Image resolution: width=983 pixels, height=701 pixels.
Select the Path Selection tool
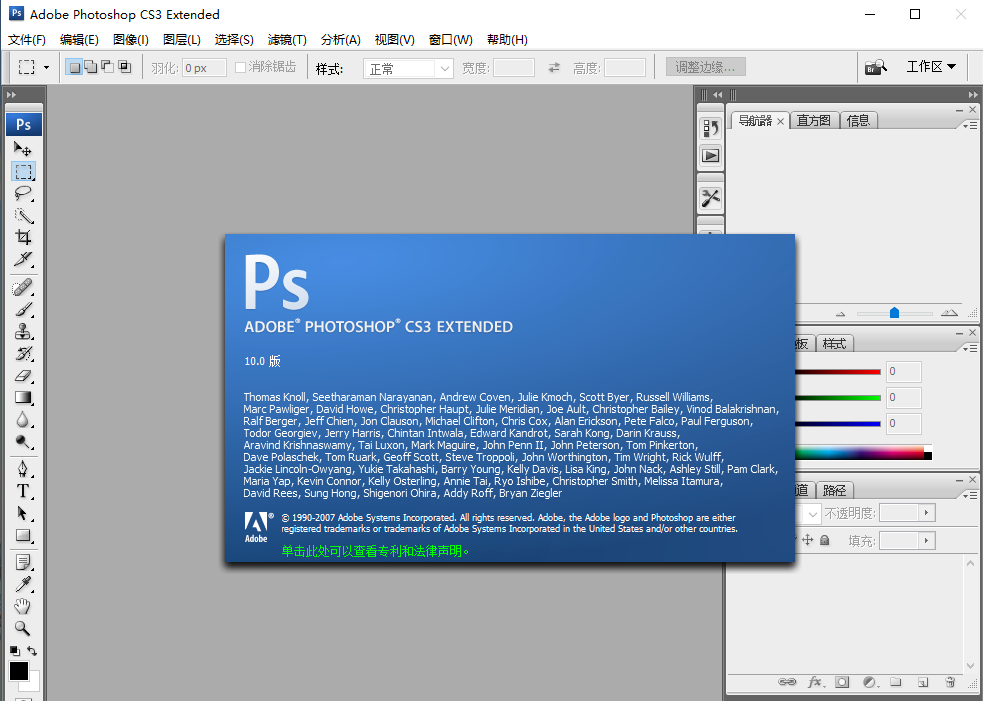23,514
